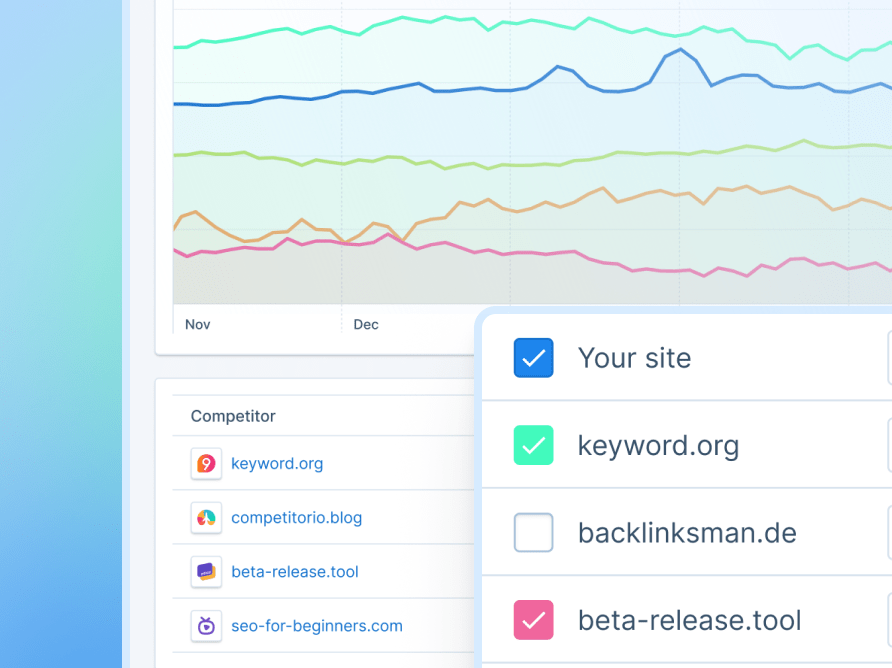Open the beta-release.tool link in the Competitor list
The width and height of the screenshot is (892, 668).
coord(294,571)
